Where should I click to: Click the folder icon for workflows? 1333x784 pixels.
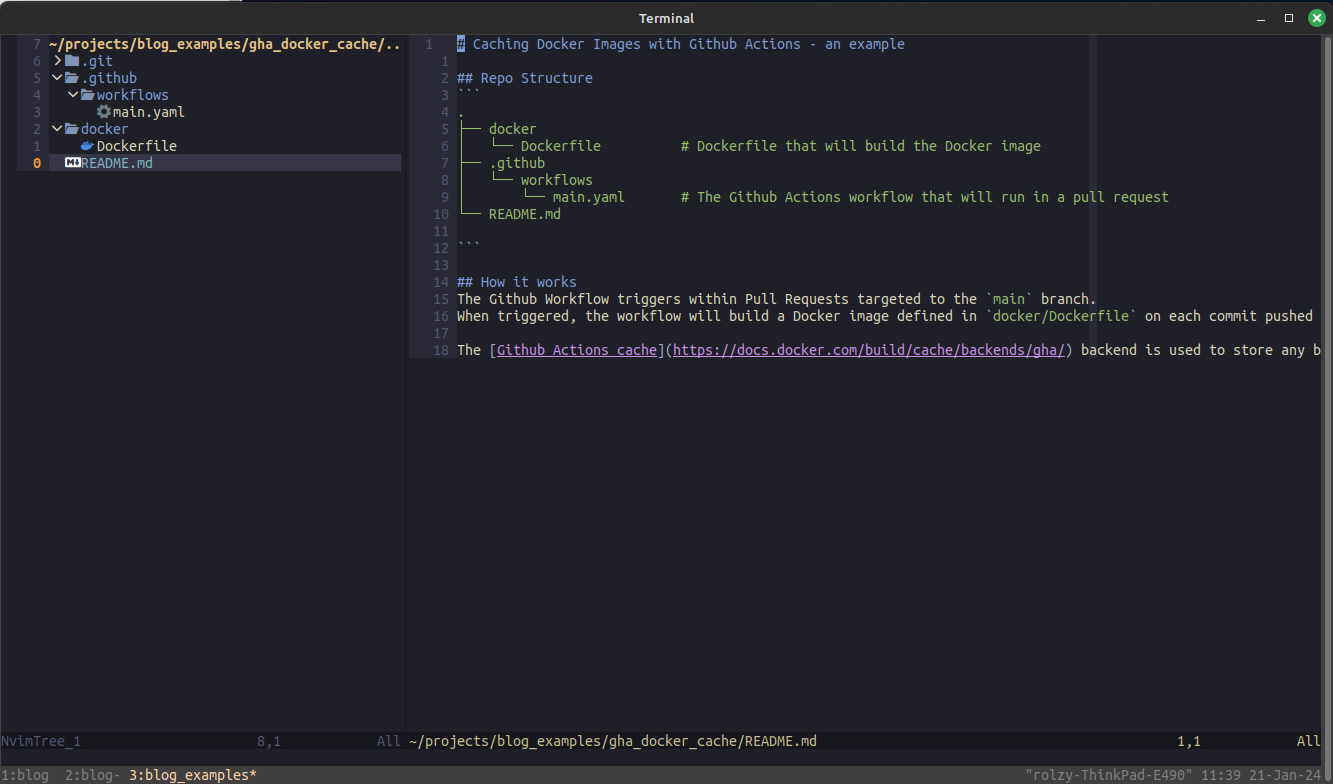click(89, 94)
